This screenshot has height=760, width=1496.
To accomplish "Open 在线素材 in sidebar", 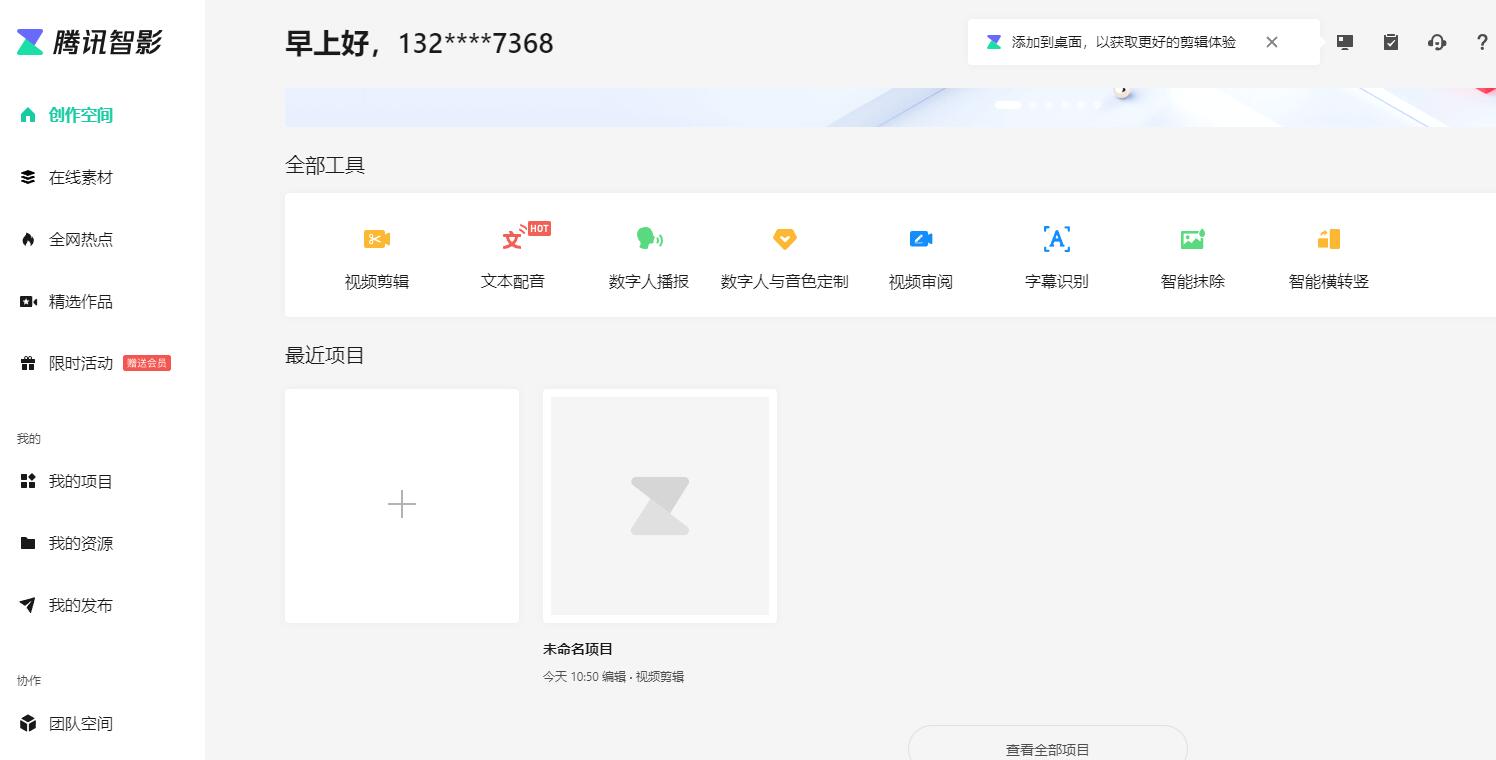I will tap(81, 177).
